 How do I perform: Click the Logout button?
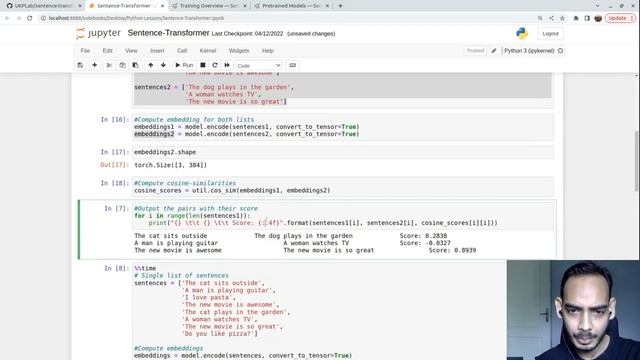(550, 33)
